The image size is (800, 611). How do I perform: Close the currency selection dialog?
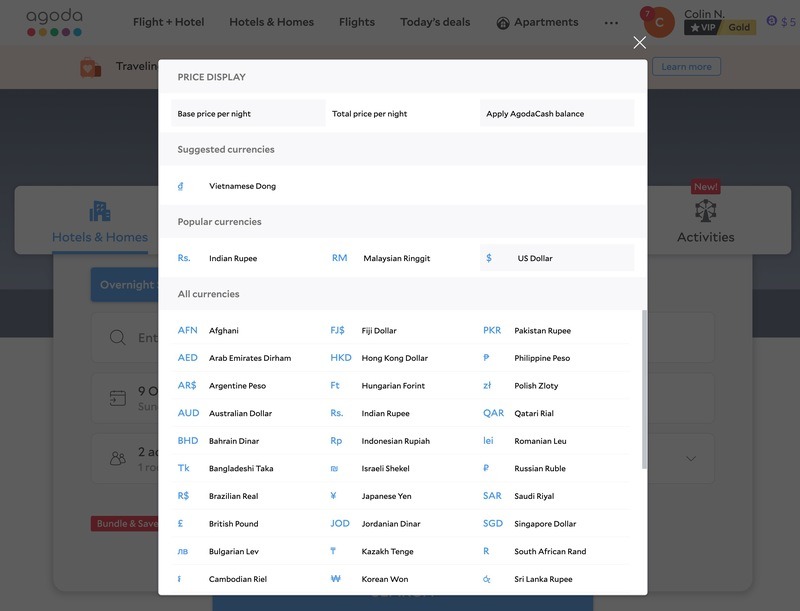[640, 42]
